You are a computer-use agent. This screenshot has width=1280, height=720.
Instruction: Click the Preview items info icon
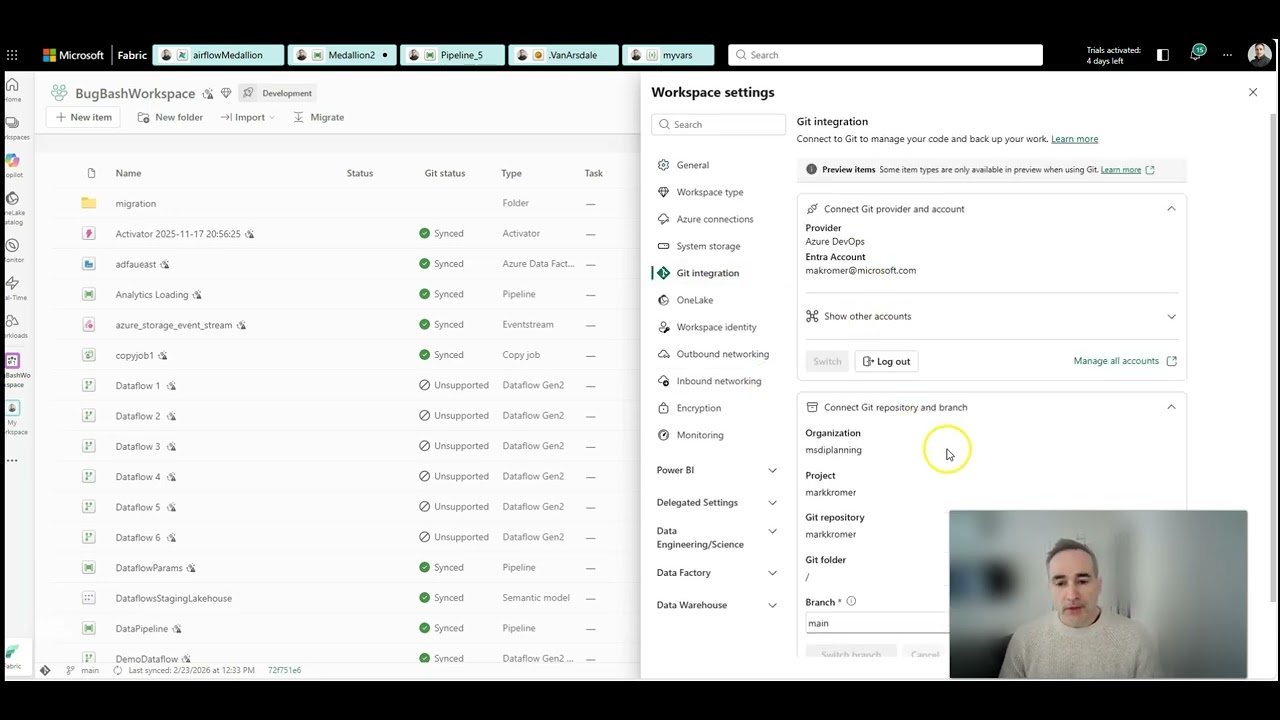(x=811, y=170)
